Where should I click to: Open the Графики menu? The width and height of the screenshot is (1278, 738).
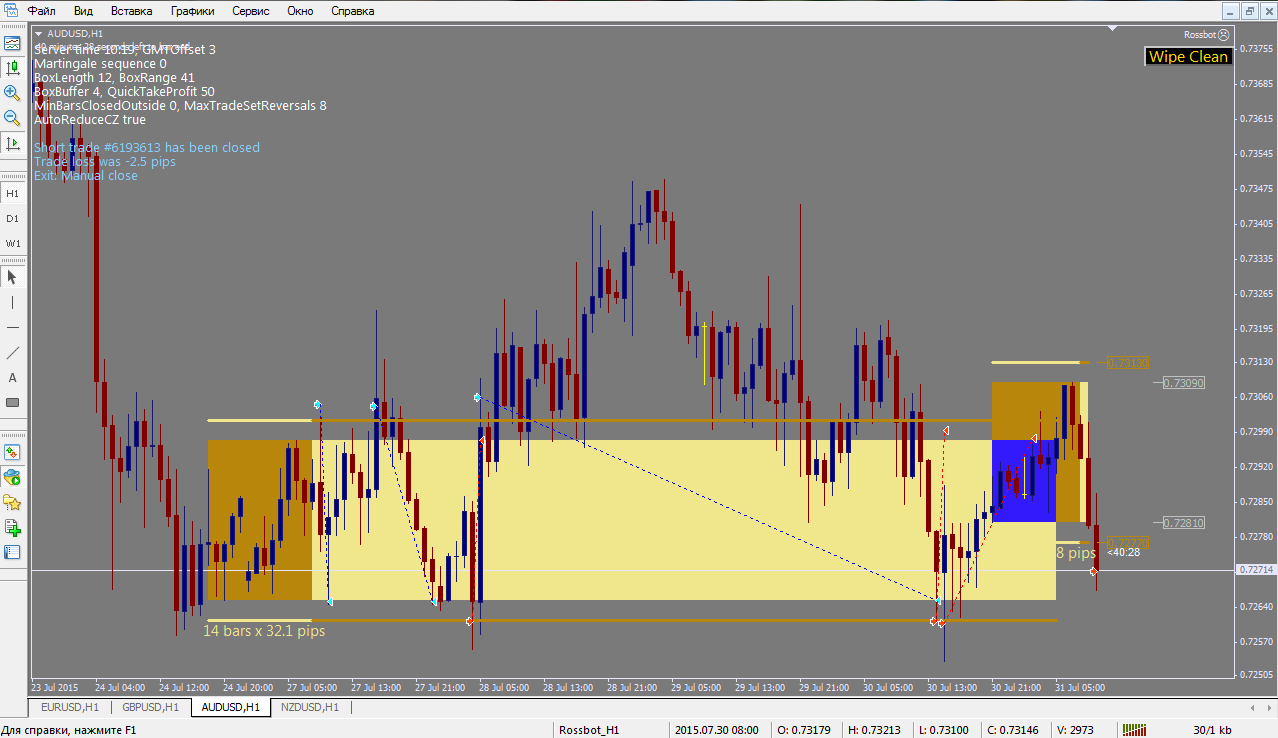pyautogui.click(x=192, y=11)
